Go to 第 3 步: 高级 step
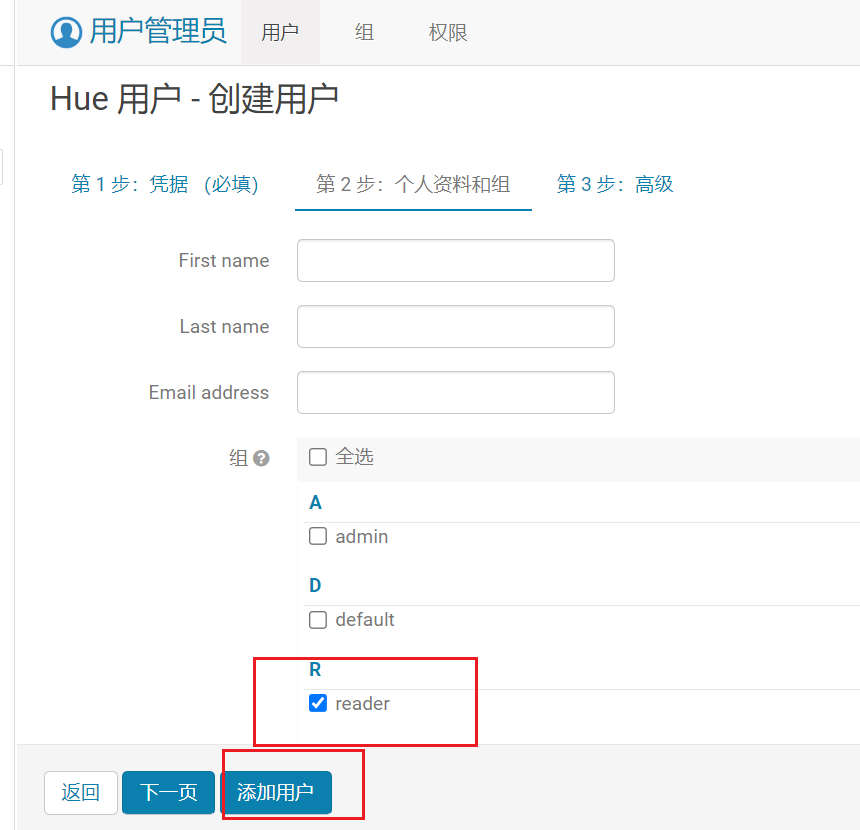Image resolution: width=860 pixels, height=830 pixels. (615, 184)
